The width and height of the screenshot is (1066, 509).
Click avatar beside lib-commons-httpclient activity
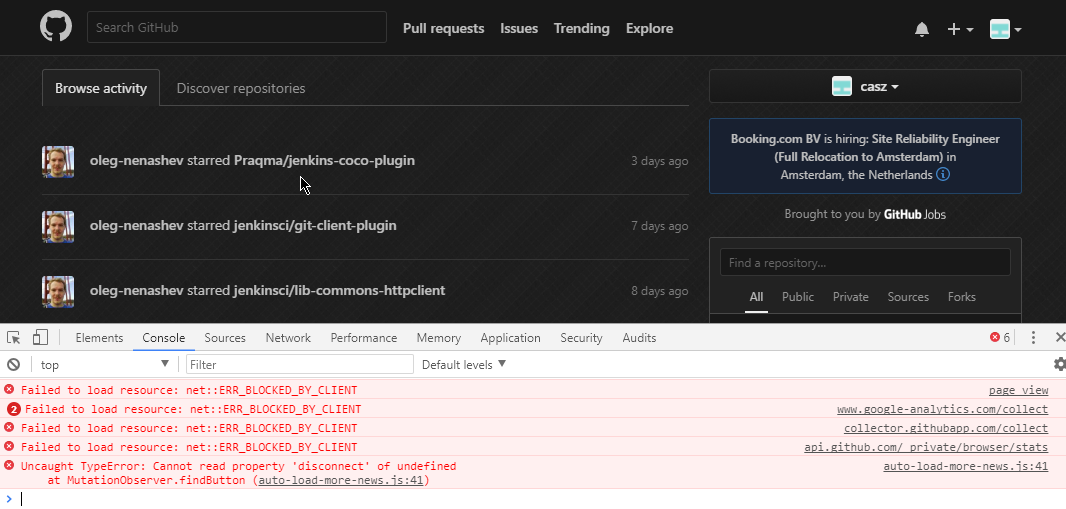coord(58,292)
